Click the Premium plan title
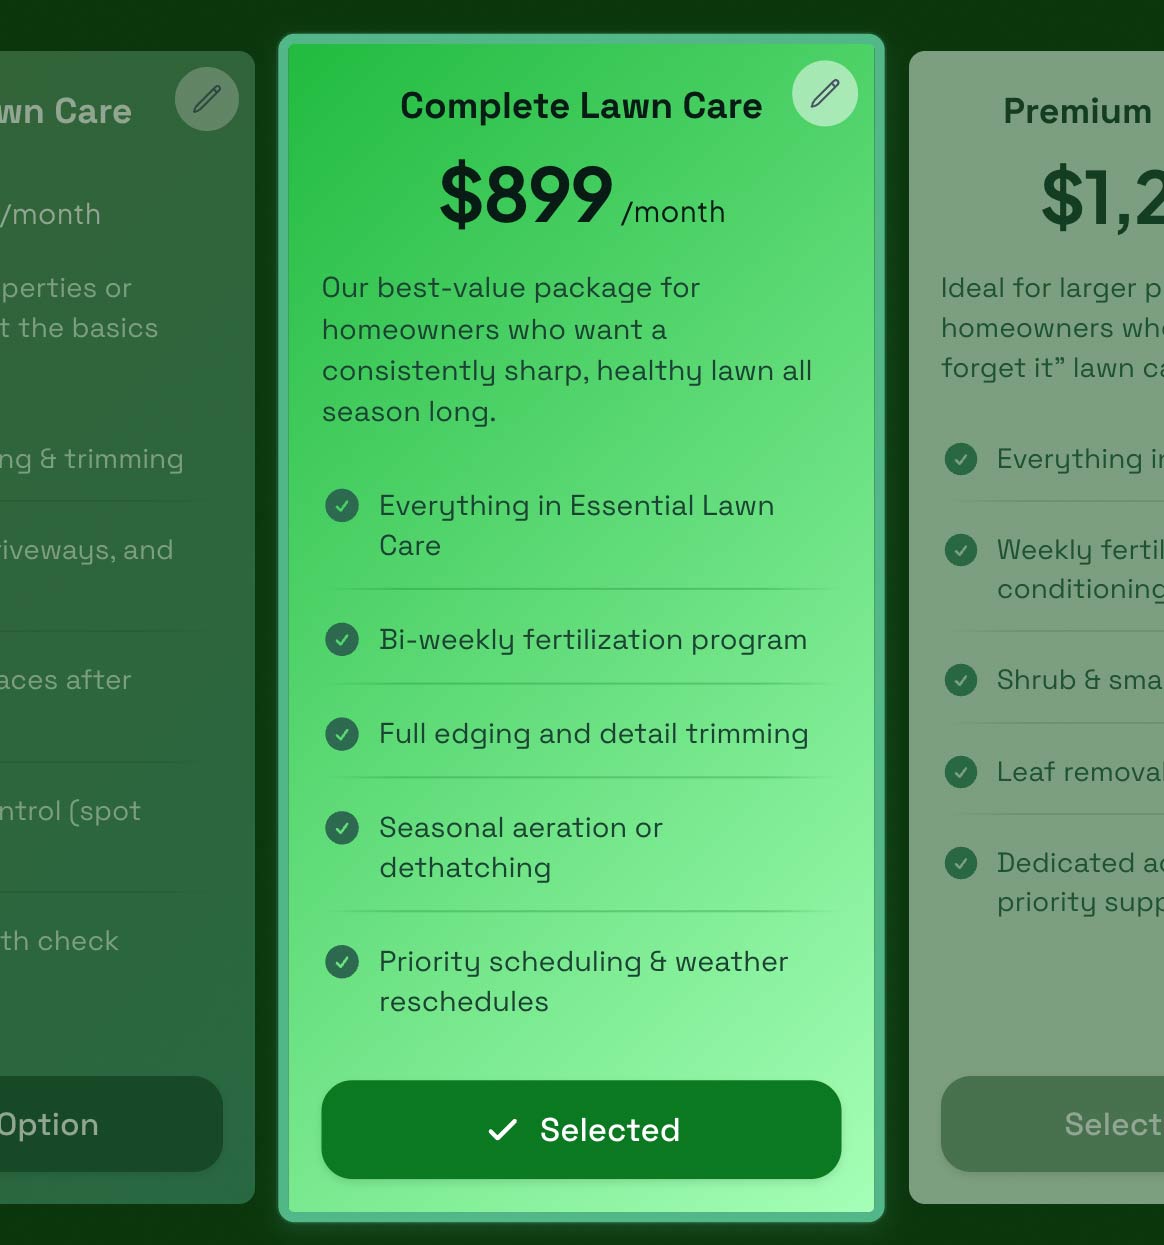The height and width of the screenshot is (1245, 1164). (x=1079, y=112)
